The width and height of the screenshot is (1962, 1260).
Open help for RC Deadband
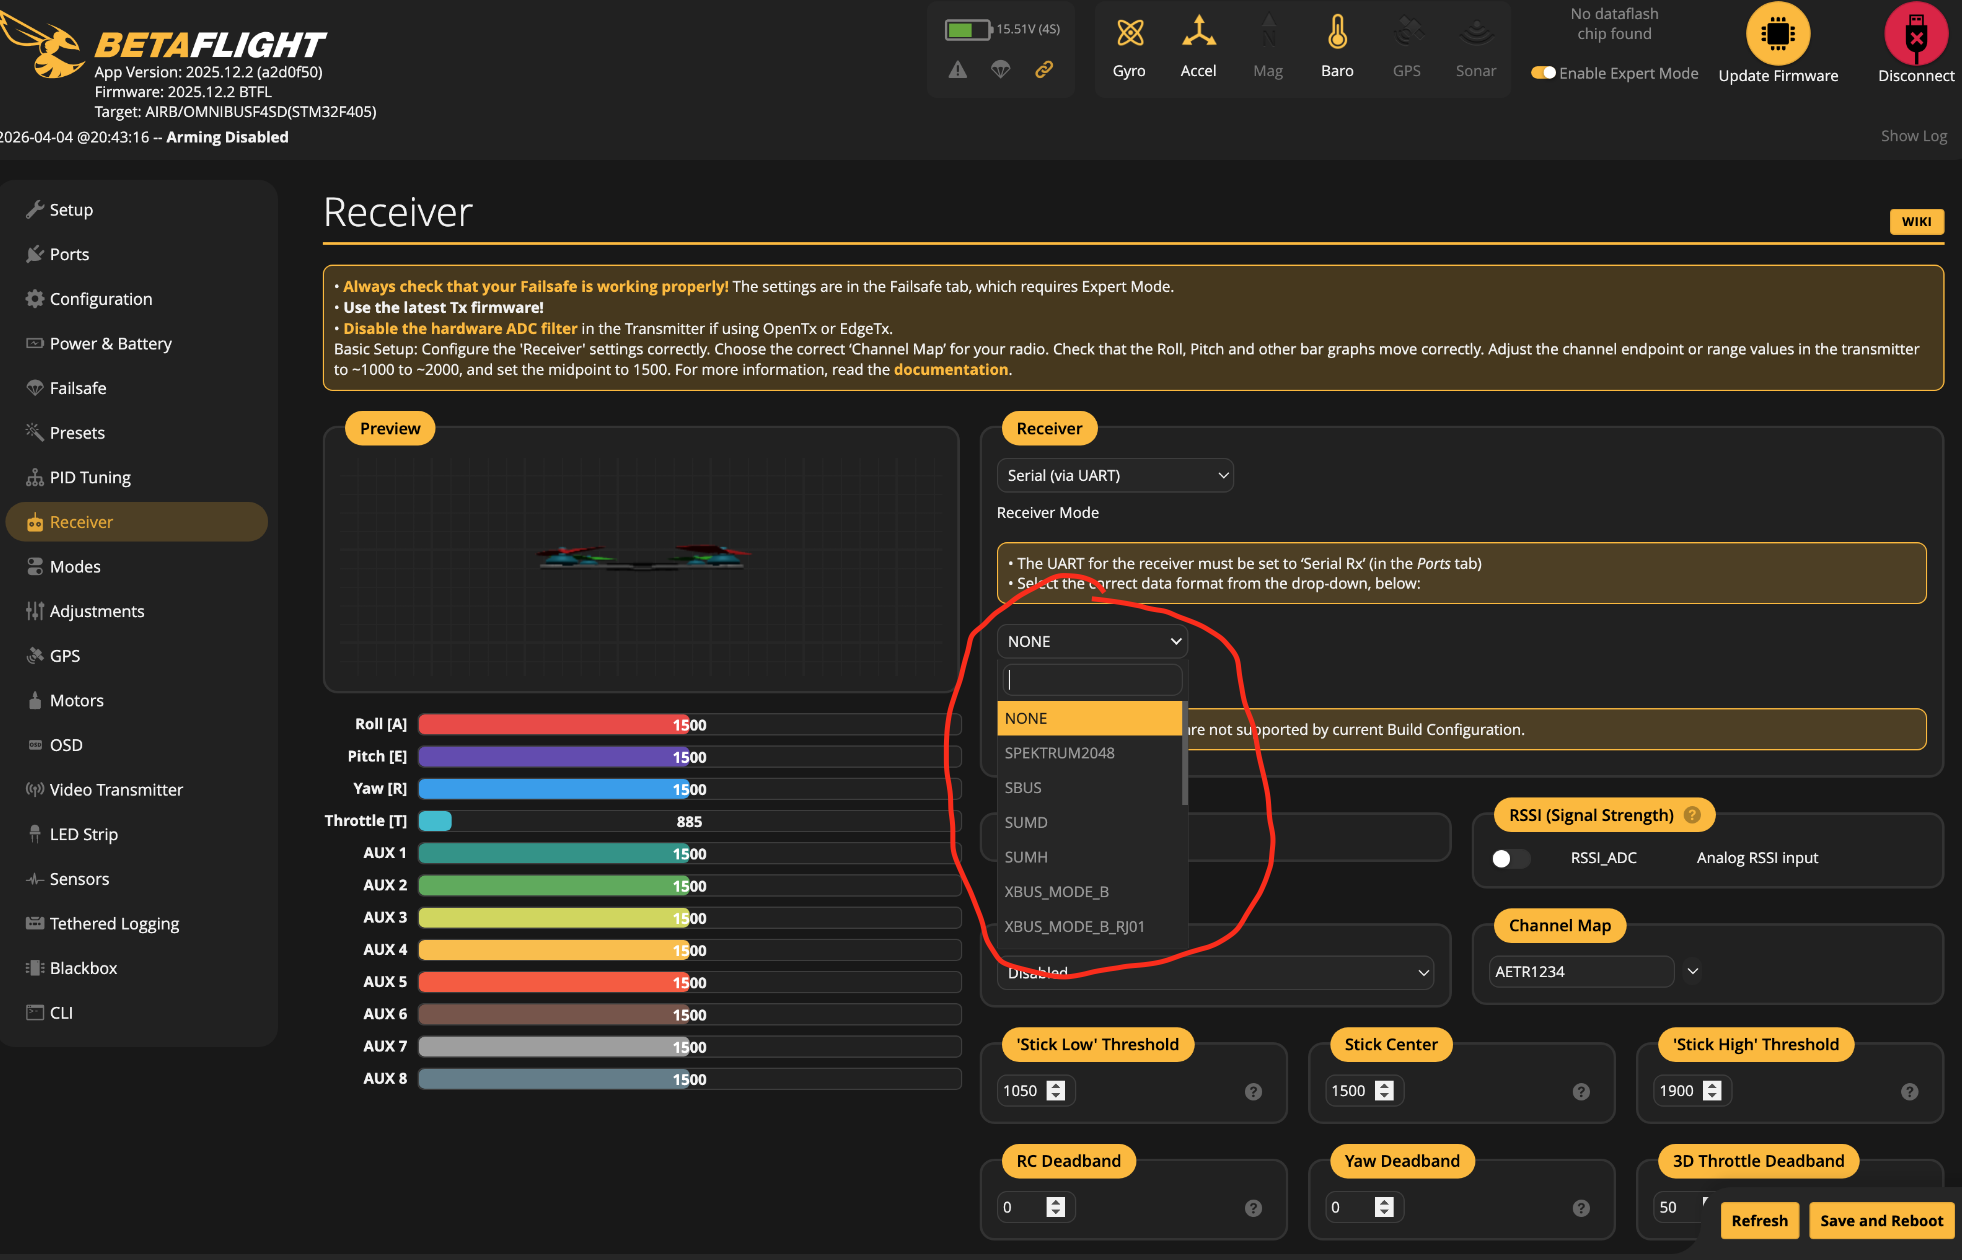tap(1253, 1208)
